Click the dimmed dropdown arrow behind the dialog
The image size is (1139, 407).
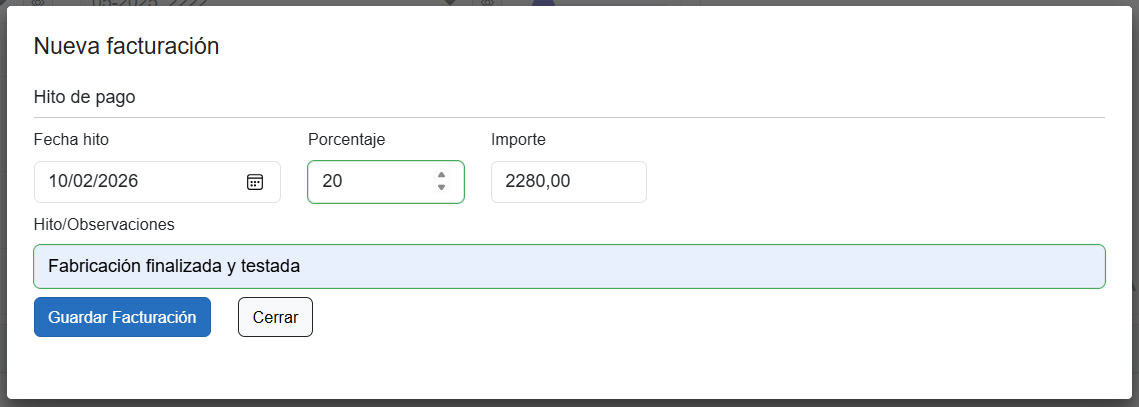pyautogui.click(x=449, y=3)
